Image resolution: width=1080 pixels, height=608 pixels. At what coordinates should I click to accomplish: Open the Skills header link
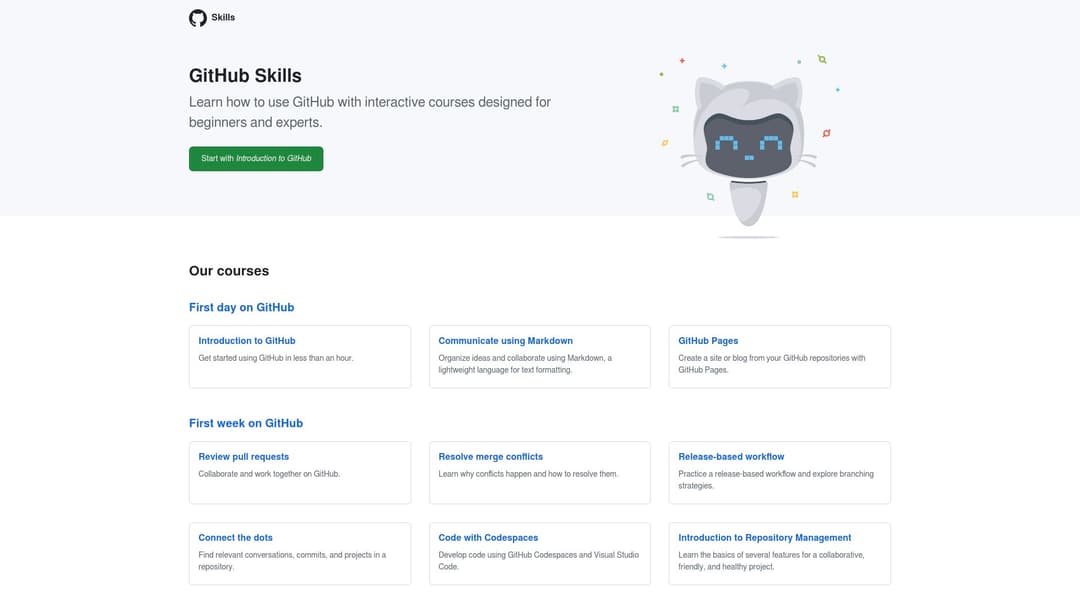click(222, 17)
